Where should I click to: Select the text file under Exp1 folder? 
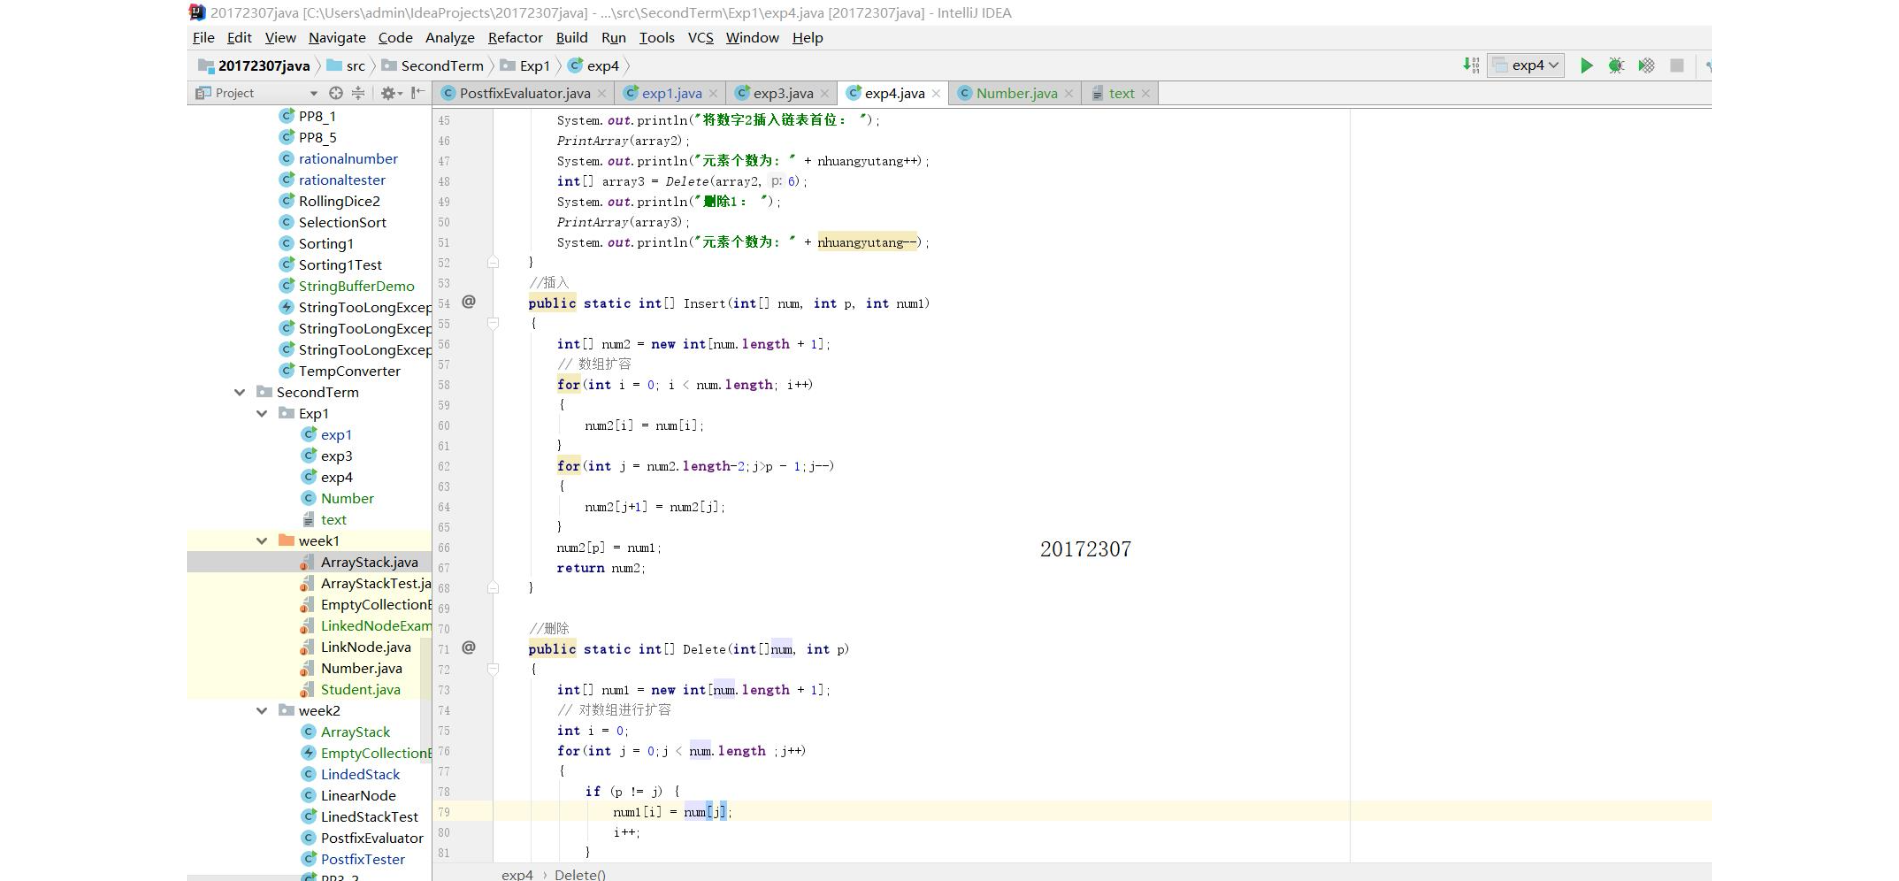point(333,520)
